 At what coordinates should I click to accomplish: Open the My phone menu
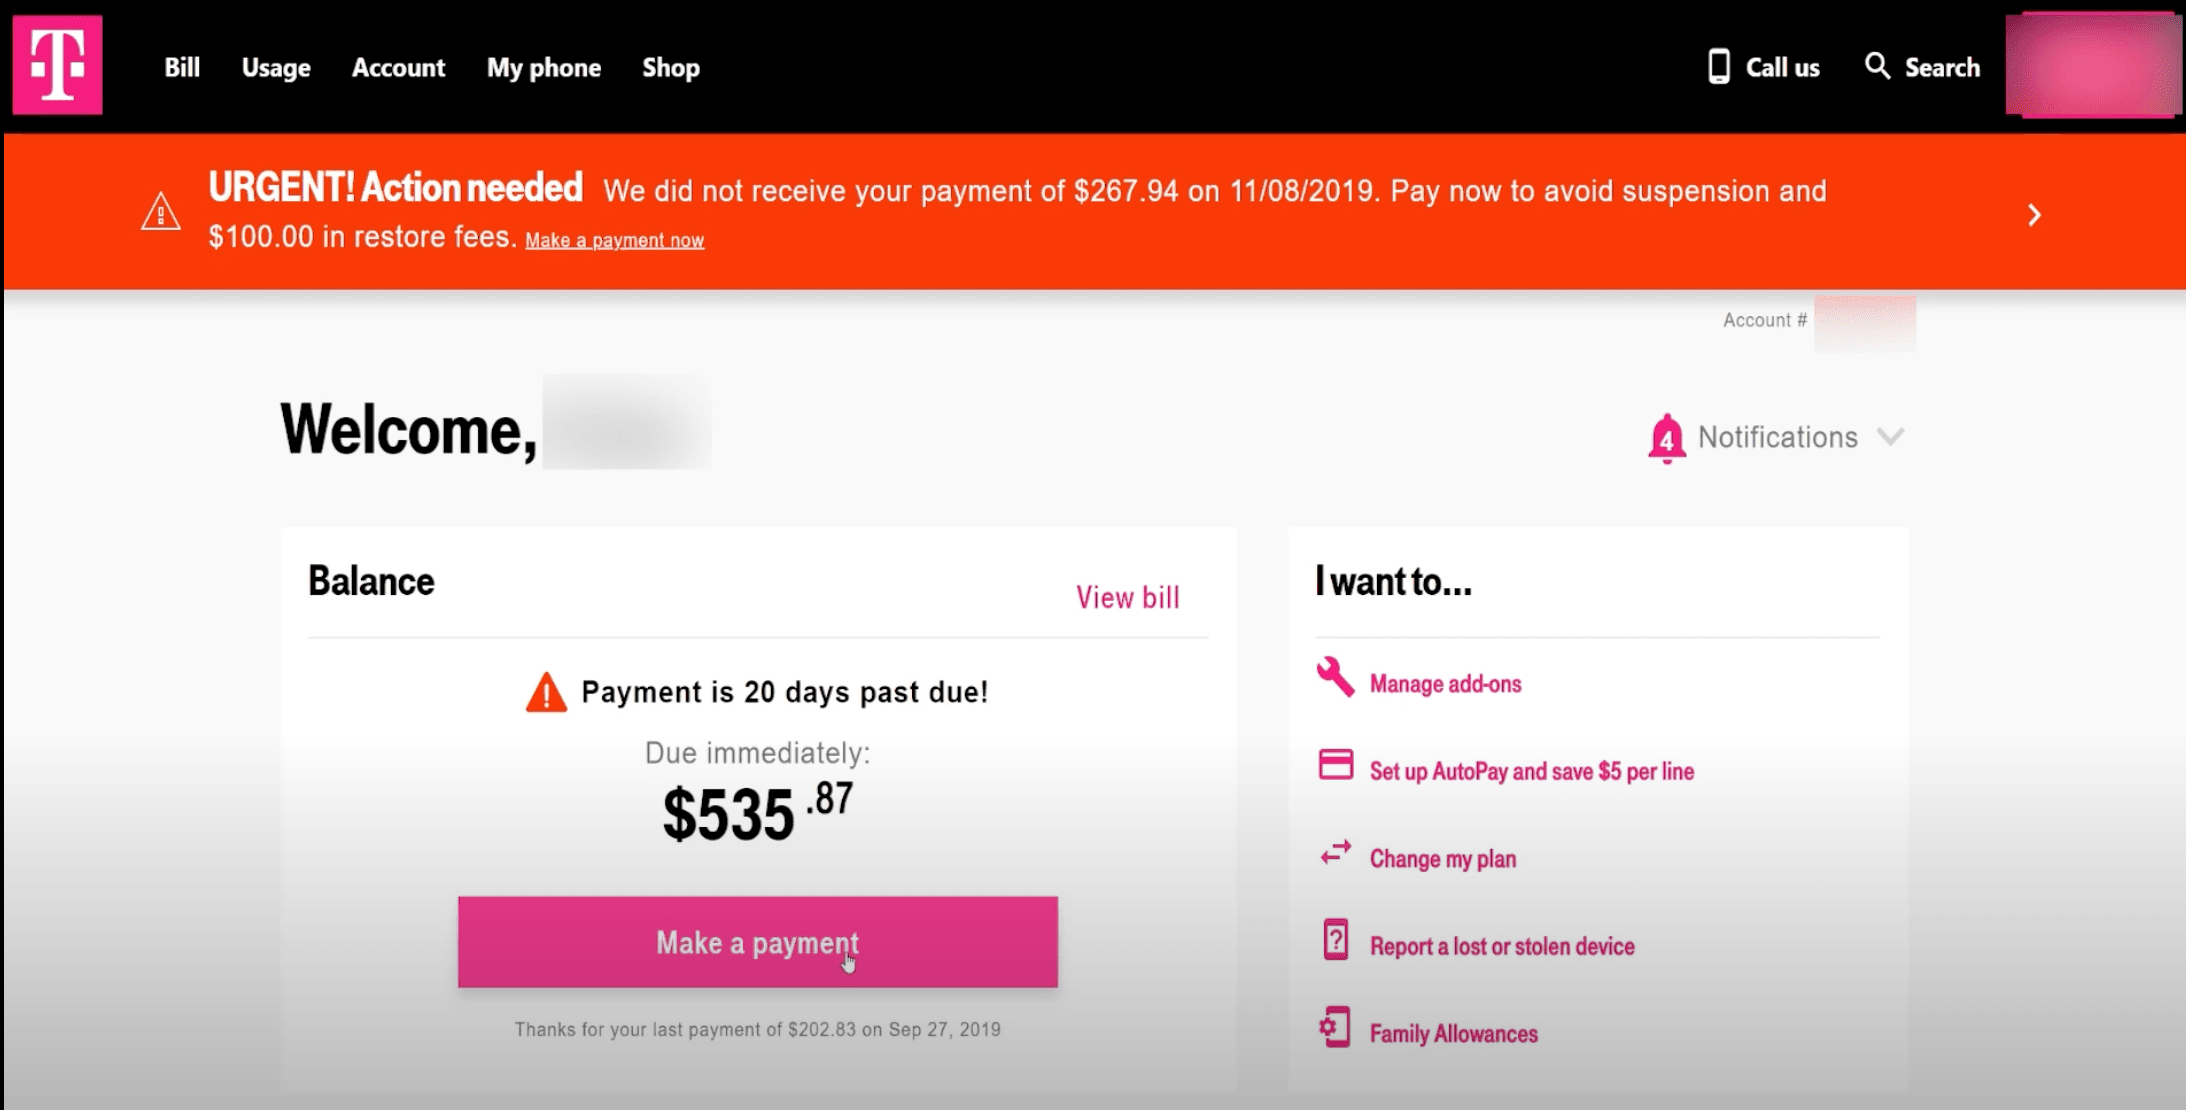pos(544,67)
